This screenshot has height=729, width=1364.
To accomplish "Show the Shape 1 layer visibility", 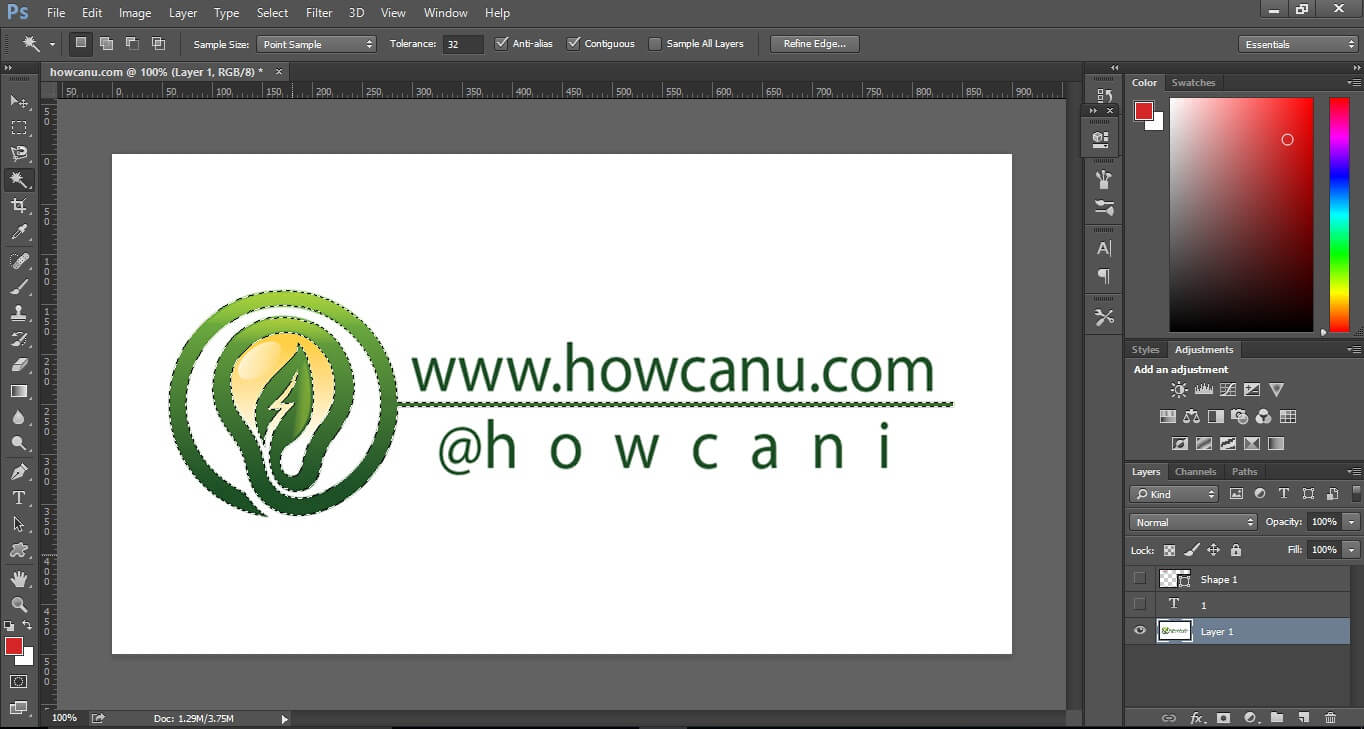I will pyautogui.click(x=1140, y=578).
